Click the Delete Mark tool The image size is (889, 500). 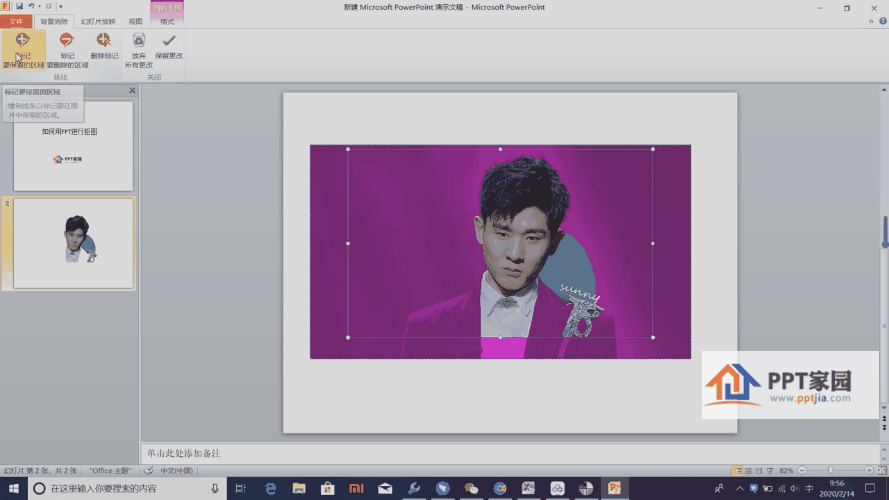click(104, 46)
